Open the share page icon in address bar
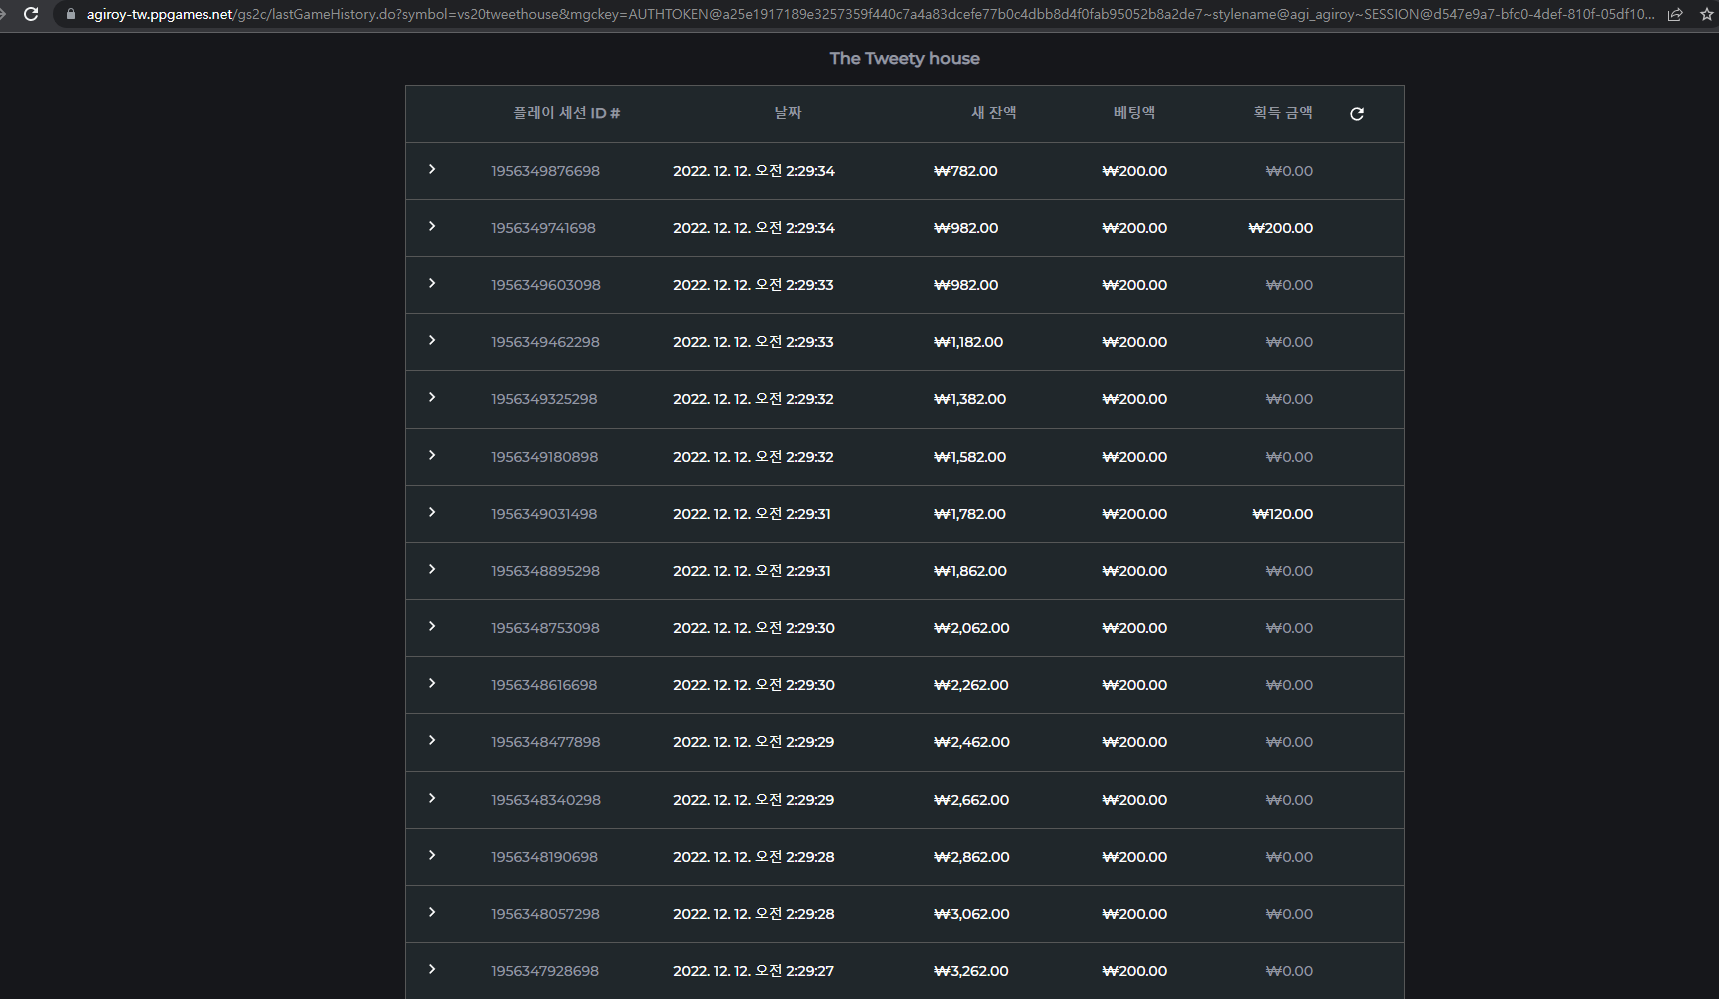 click(1675, 14)
